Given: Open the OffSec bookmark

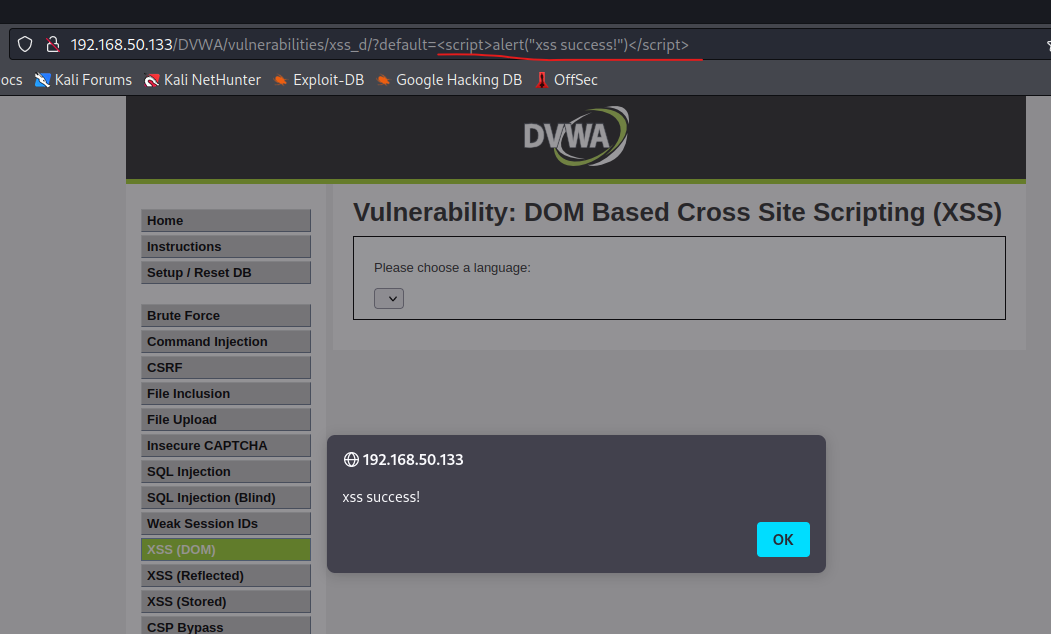Looking at the screenshot, I should 566,80.
